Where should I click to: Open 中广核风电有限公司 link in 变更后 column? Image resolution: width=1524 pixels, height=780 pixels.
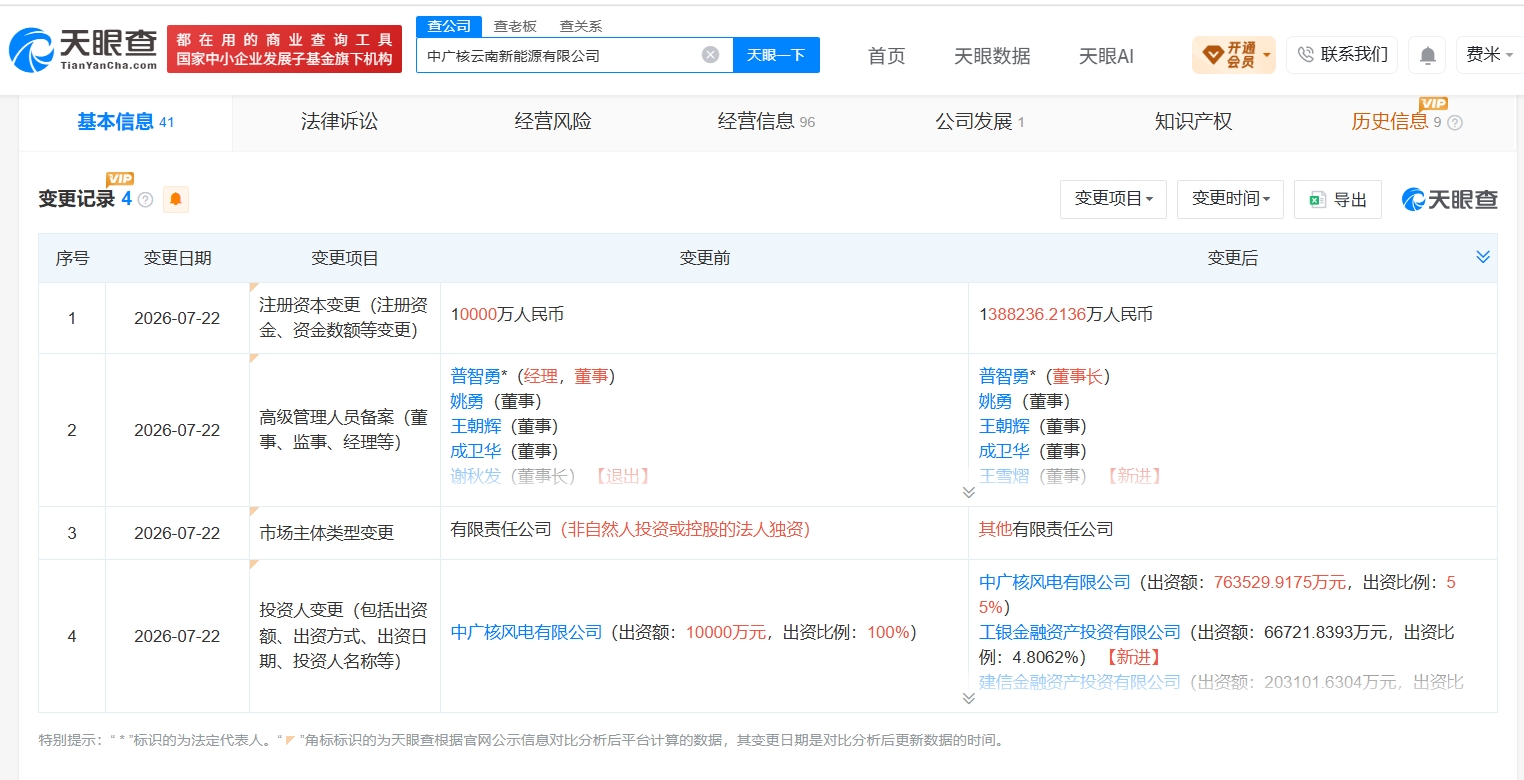click(1055, 583)
